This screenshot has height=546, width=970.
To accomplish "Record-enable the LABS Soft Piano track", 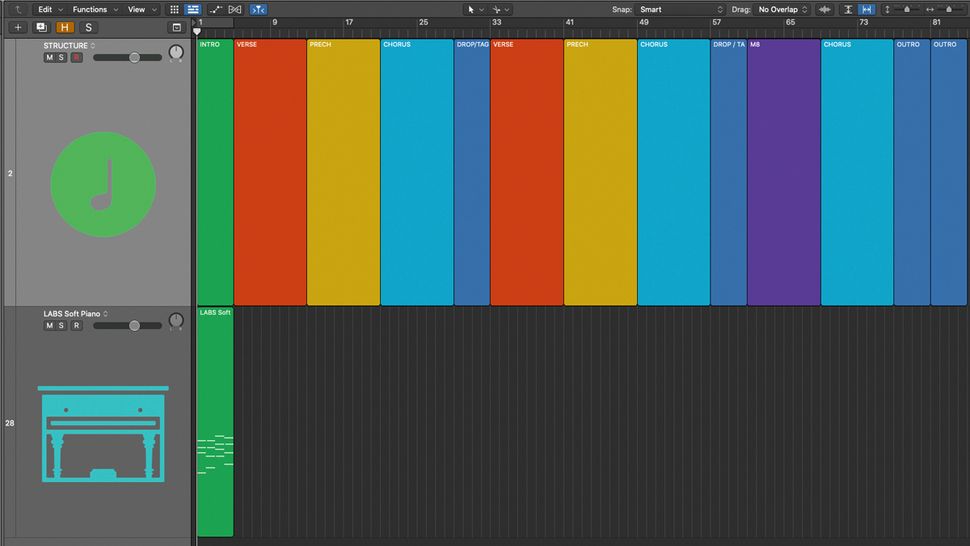I will click(x=76, y=325).
